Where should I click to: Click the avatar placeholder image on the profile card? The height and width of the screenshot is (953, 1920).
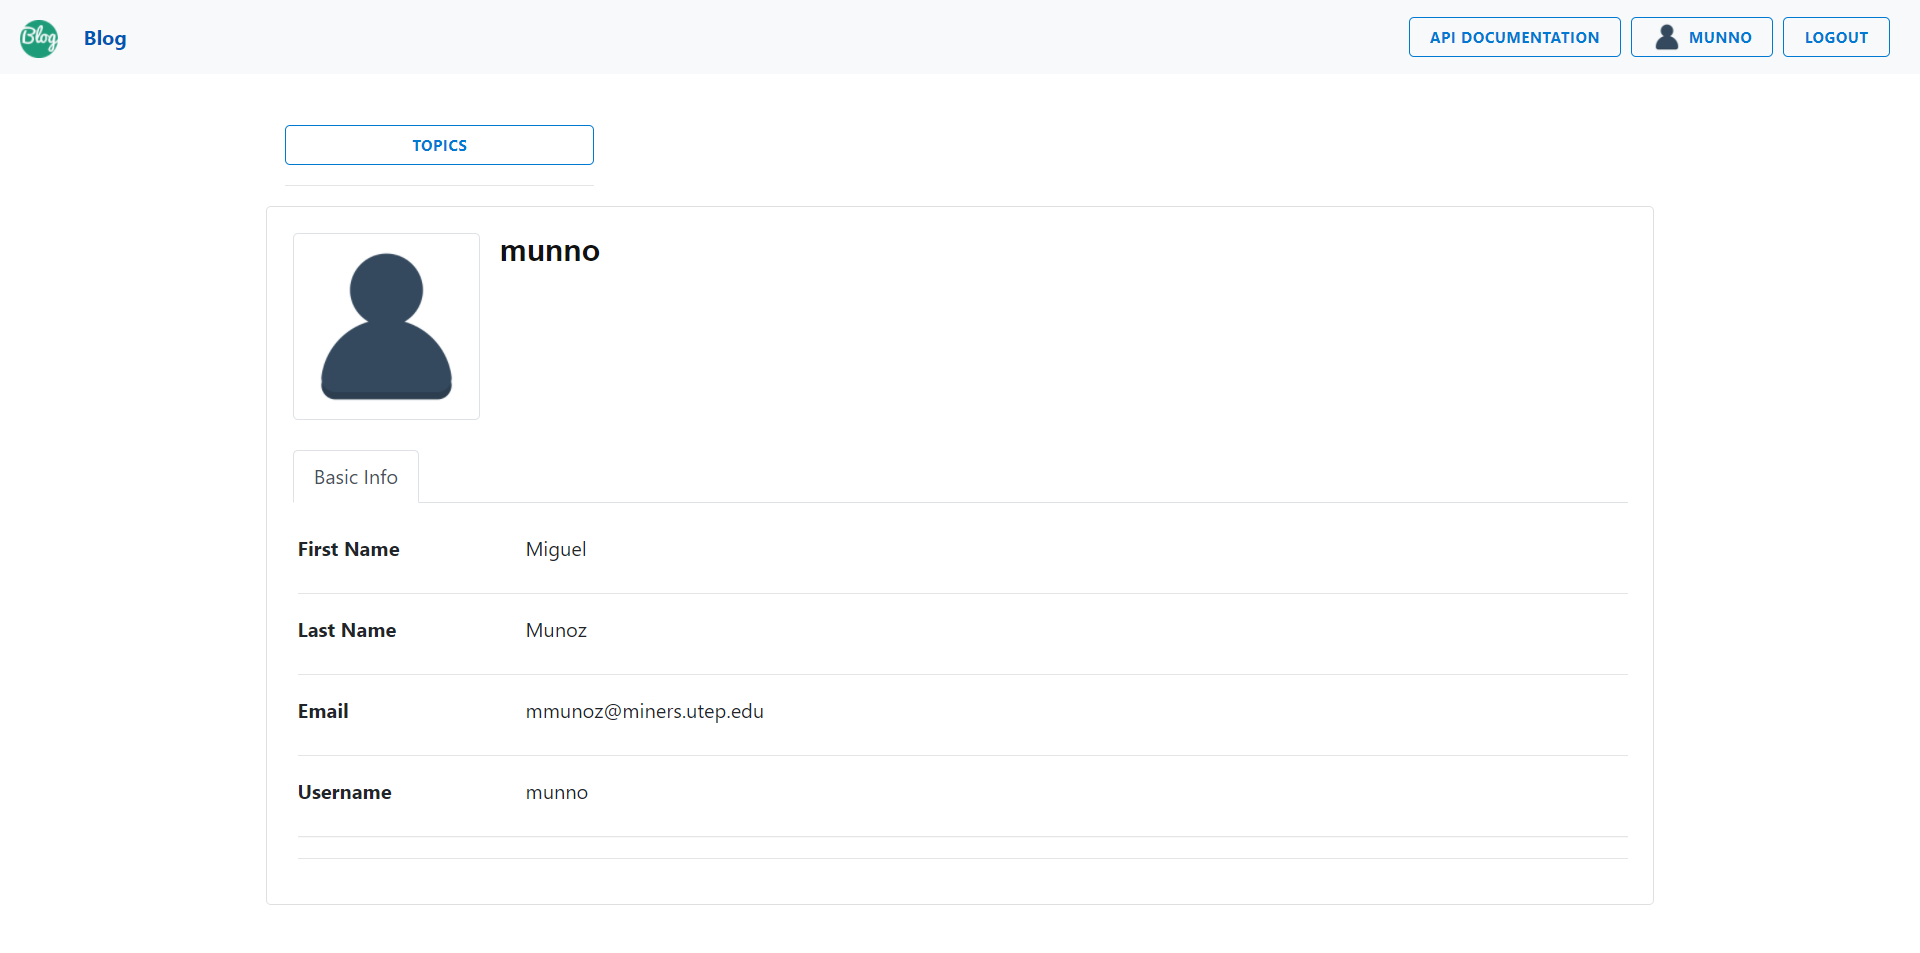point(386,326)
